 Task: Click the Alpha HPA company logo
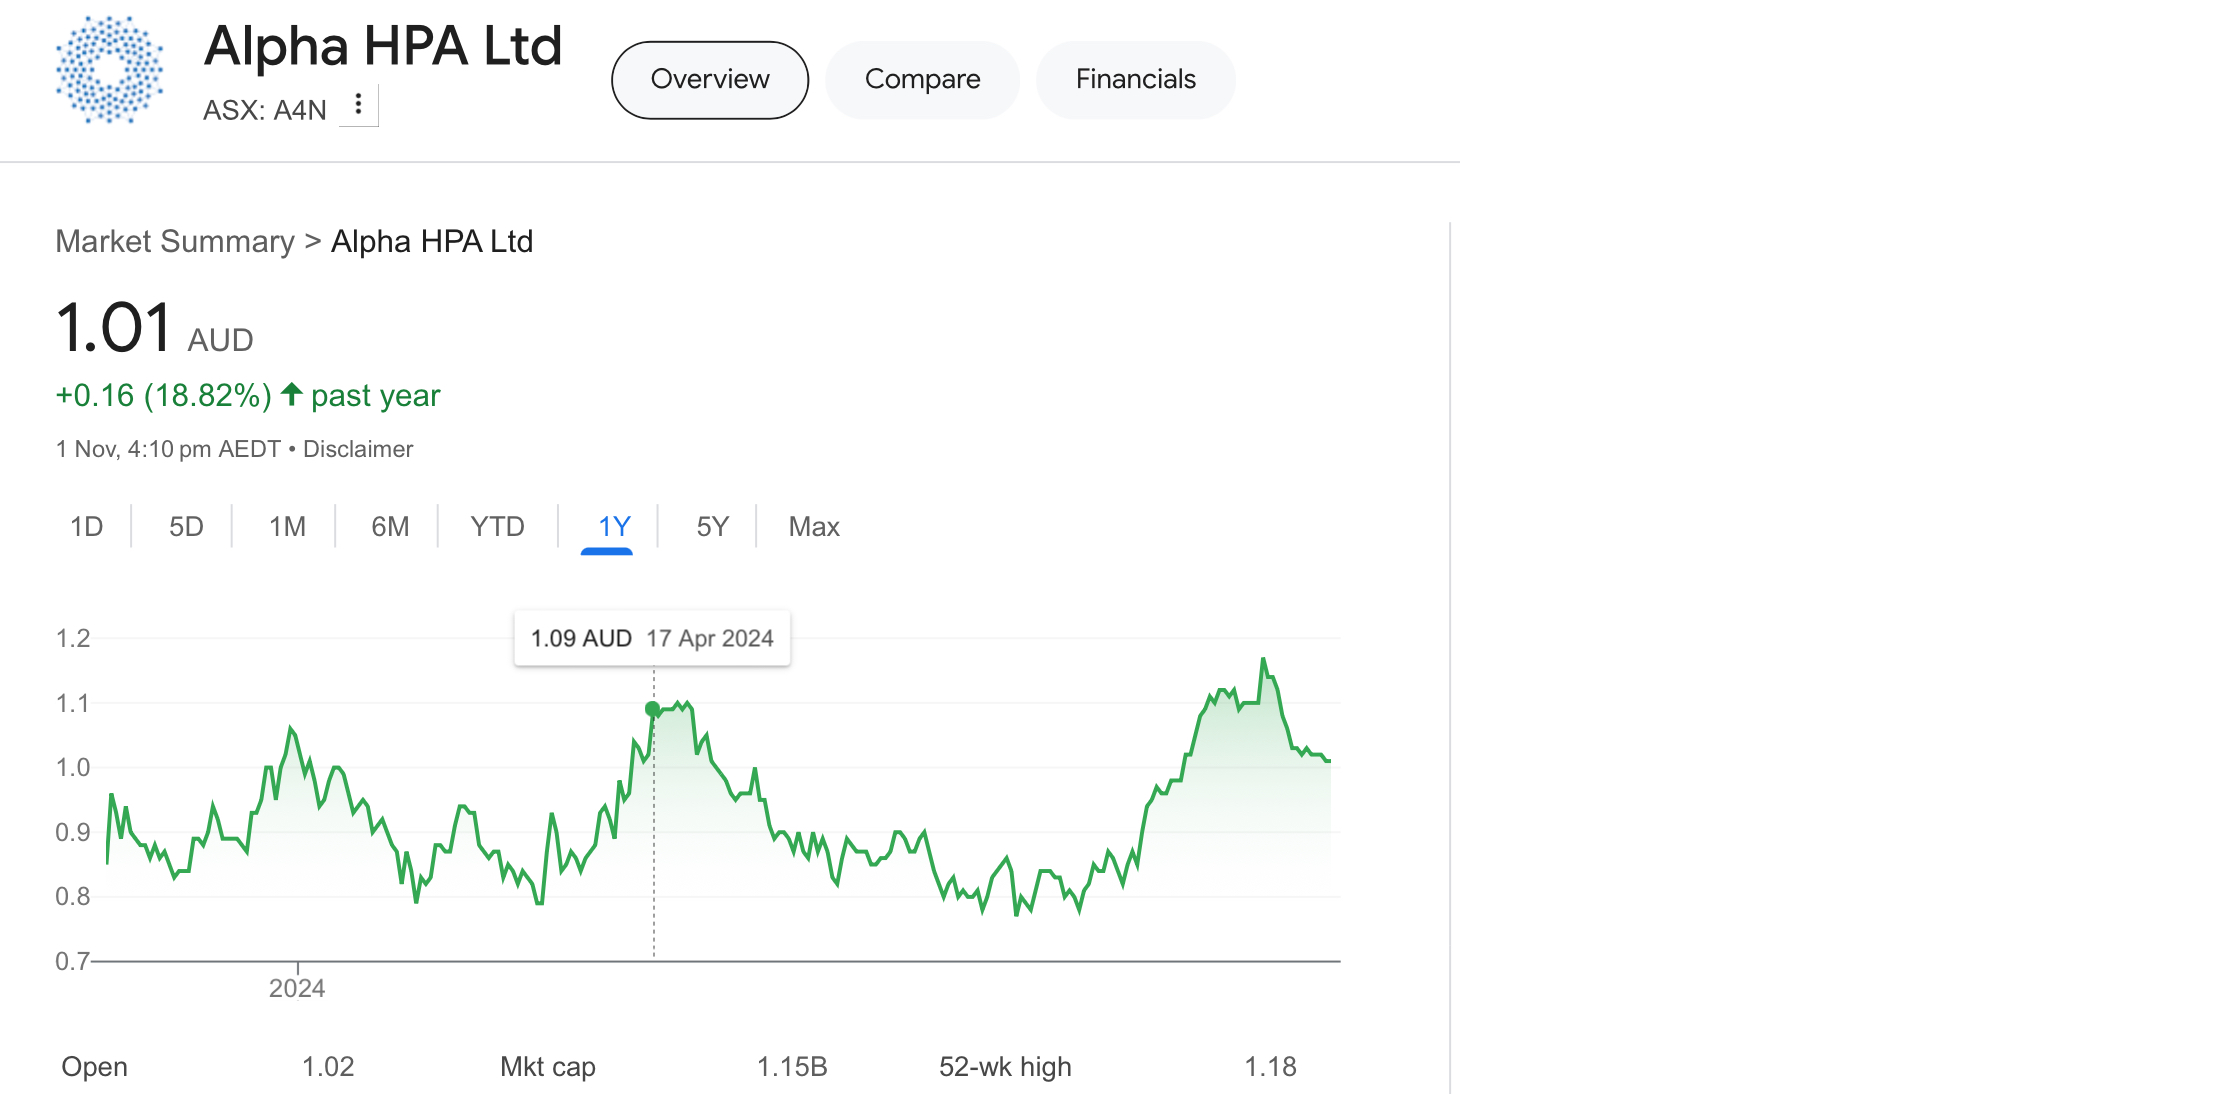pyautogui.click(x=110, y=70)
